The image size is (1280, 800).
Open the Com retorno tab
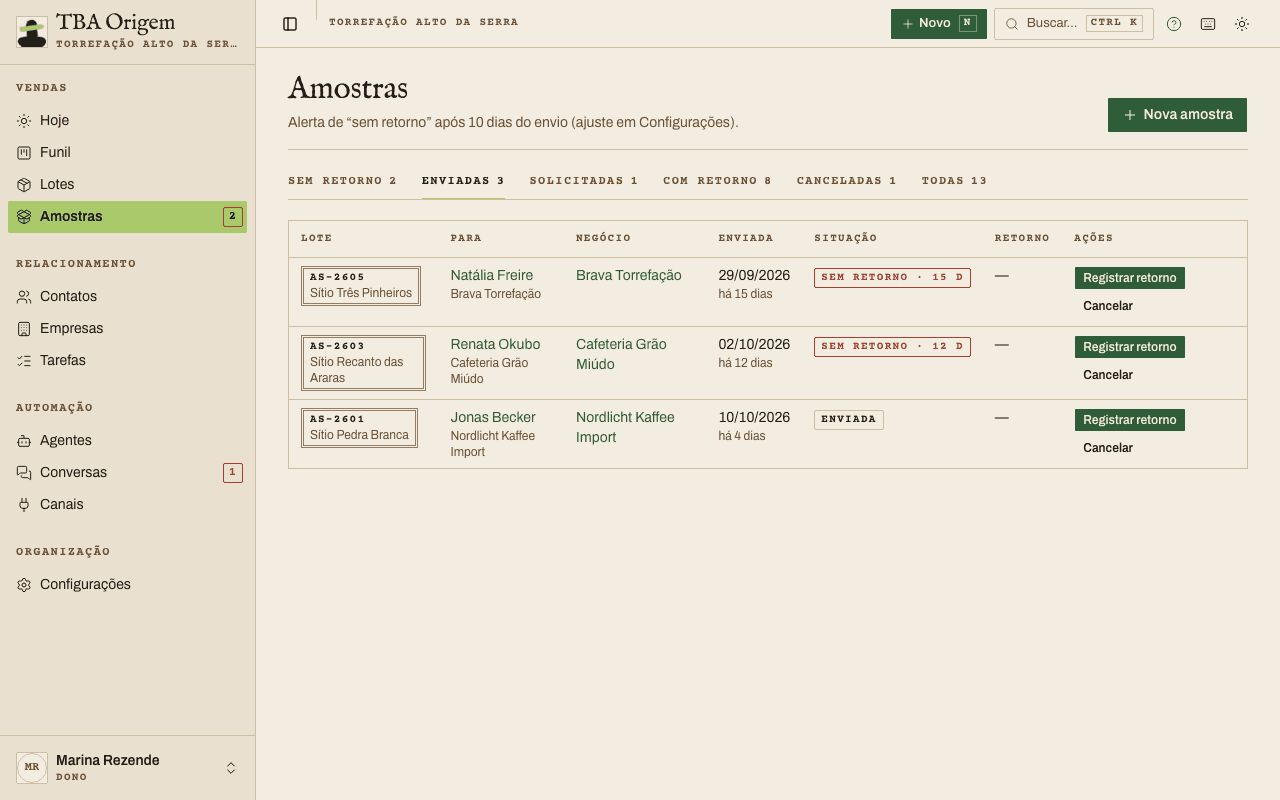pos(717,181)
